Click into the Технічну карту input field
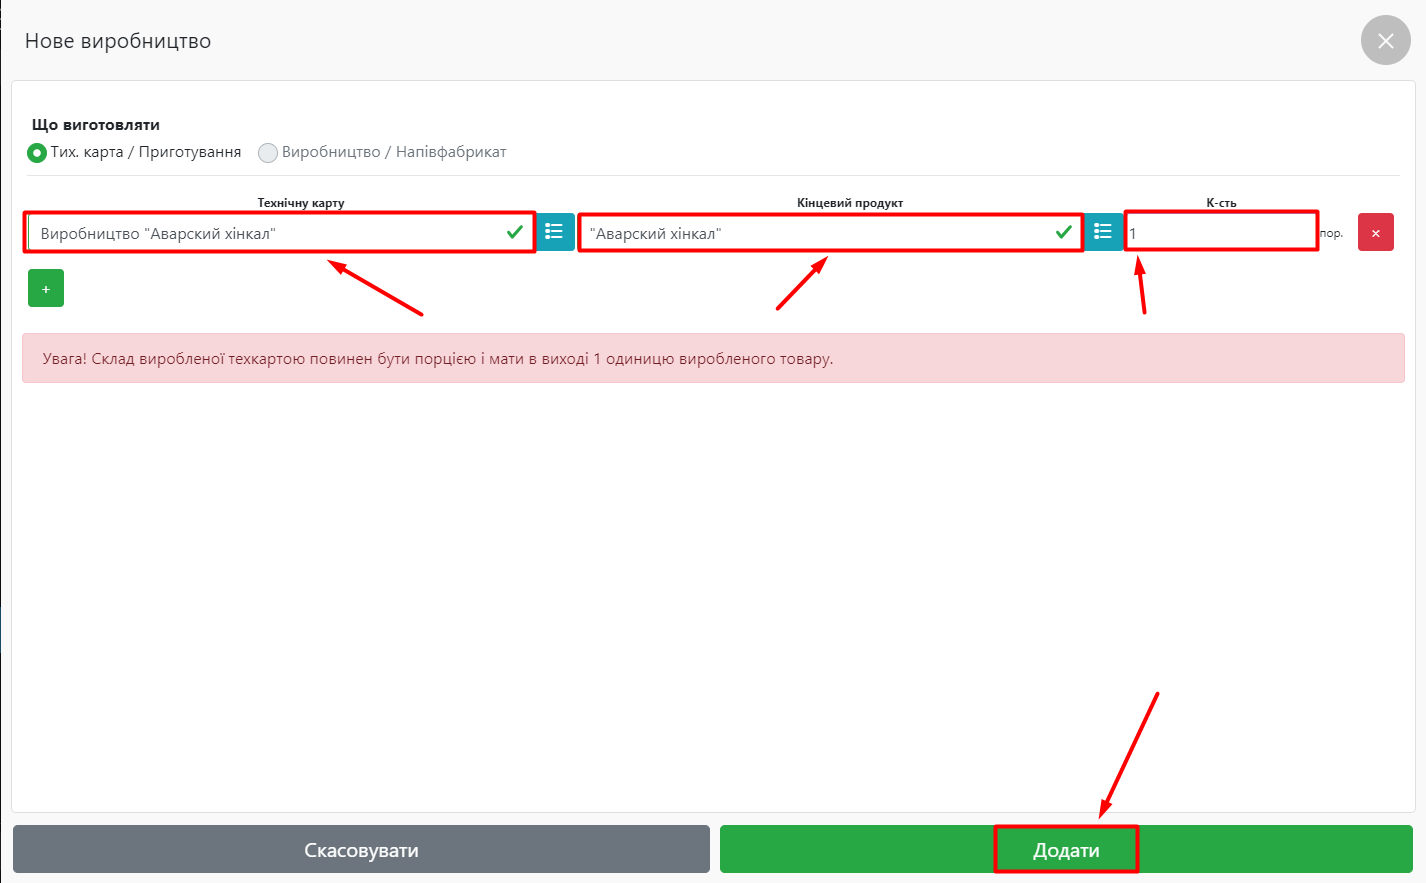Image resolution: width=1426 pixels, height=883 pixels. [260, 233]
